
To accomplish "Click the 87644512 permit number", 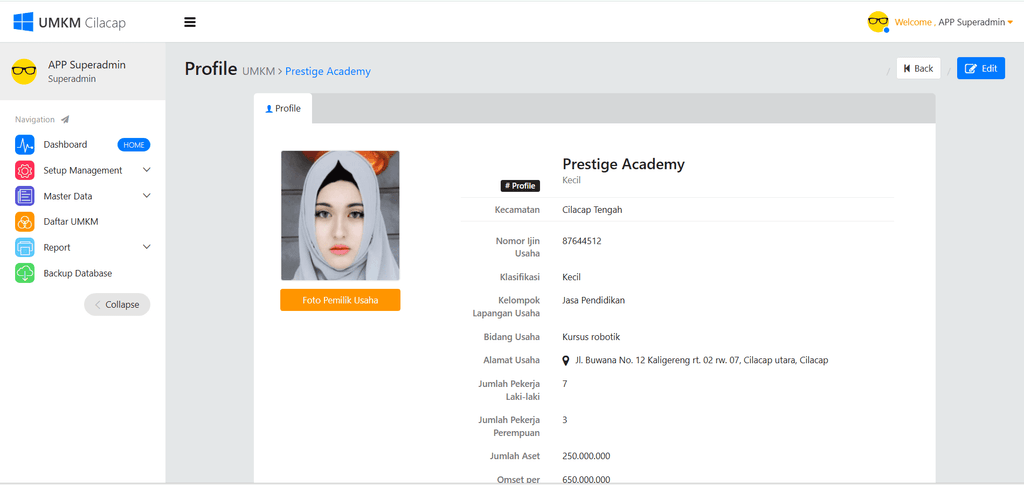I will [582, 241].
